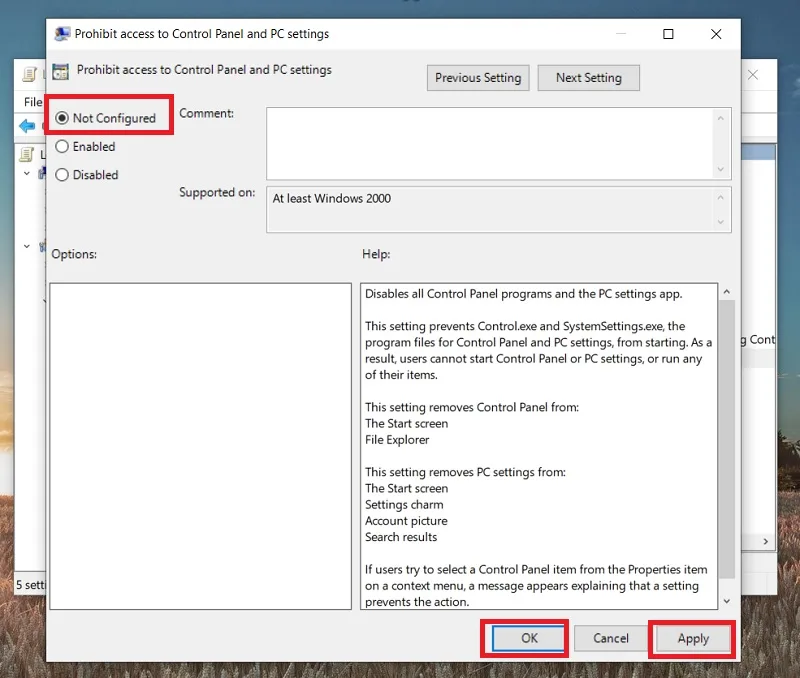Click the Help pane scrollbar thumb

pos(727,439)
